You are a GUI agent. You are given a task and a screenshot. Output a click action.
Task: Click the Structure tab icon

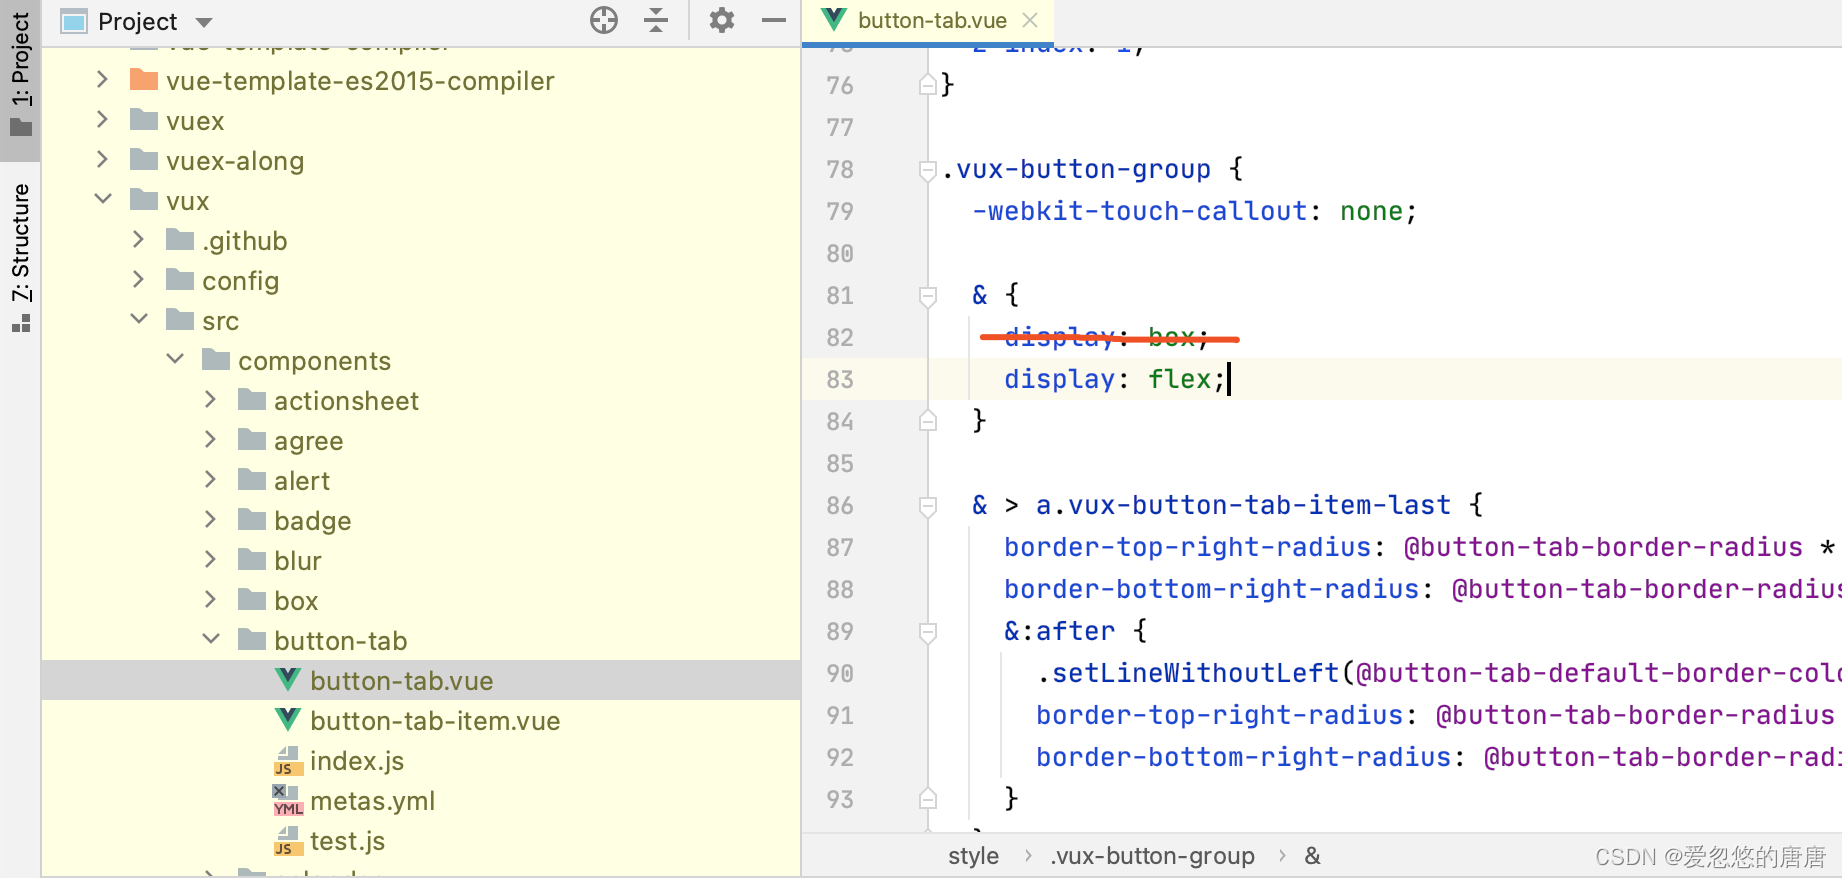pyautogui.click(x=20, y=323)
